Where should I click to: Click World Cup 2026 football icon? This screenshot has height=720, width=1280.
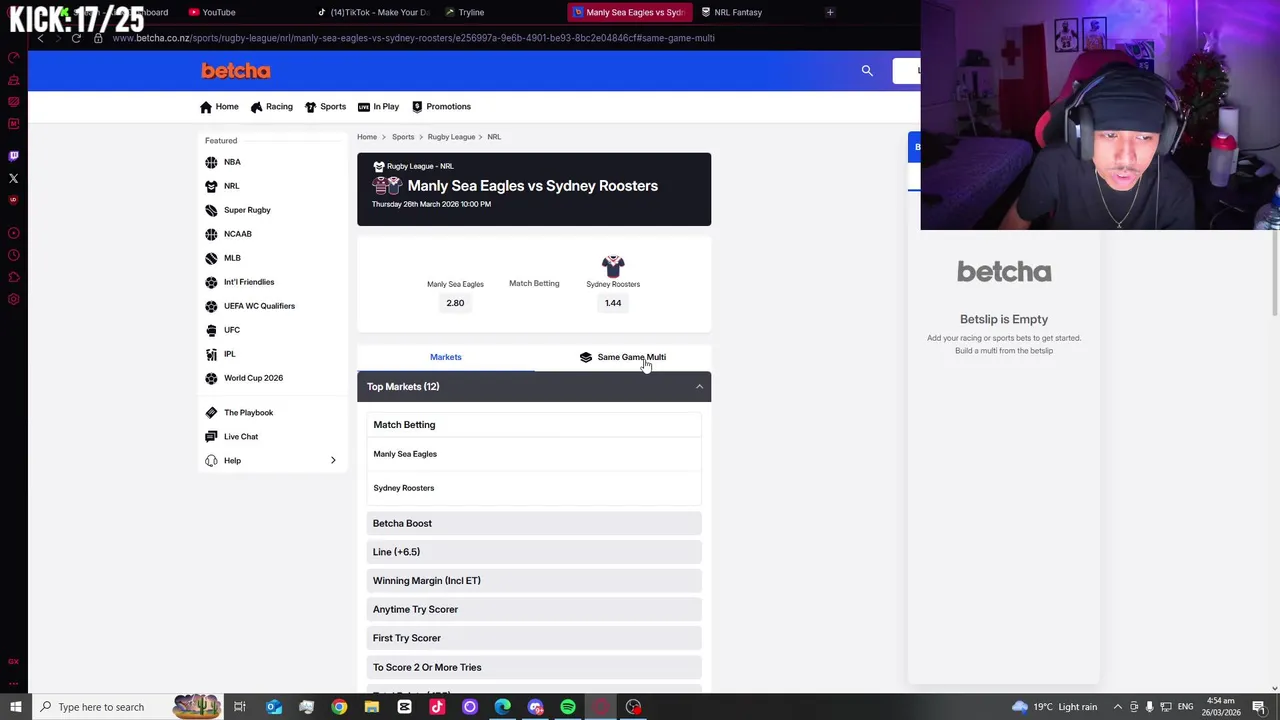click(211, 378)
